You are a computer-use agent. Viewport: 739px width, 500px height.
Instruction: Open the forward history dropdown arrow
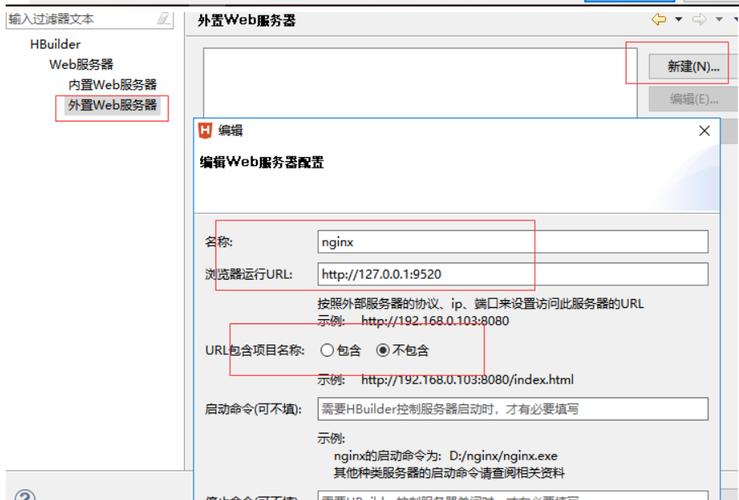[719, 19]
